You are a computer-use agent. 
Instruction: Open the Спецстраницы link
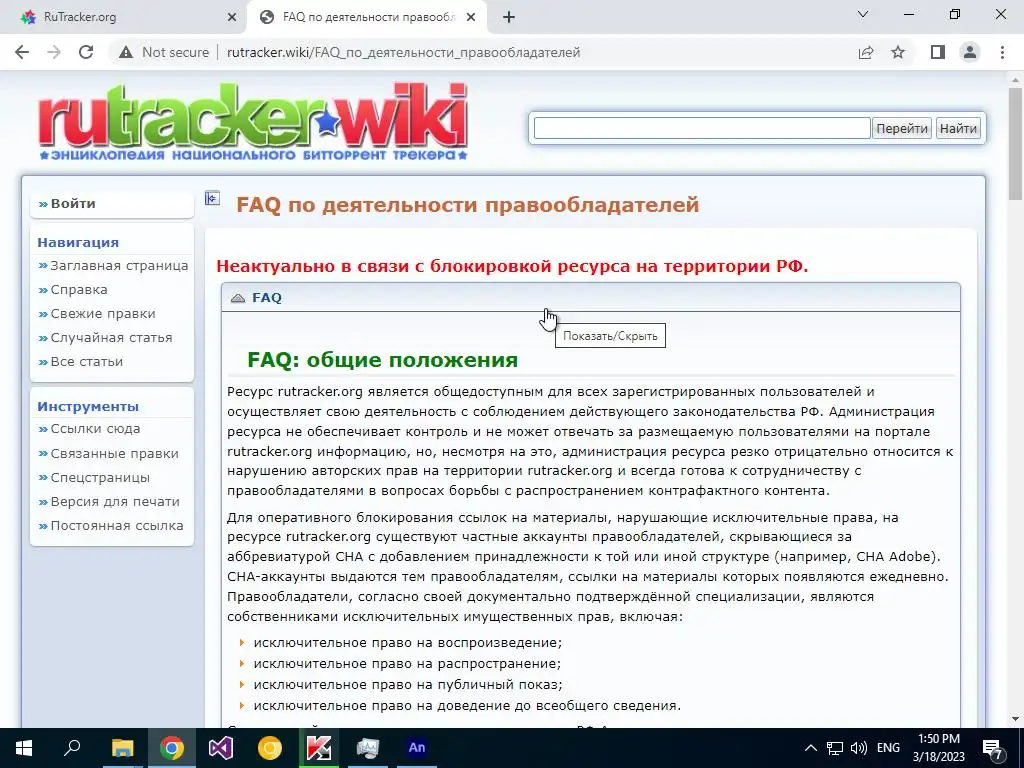click(x=100, y=478)
